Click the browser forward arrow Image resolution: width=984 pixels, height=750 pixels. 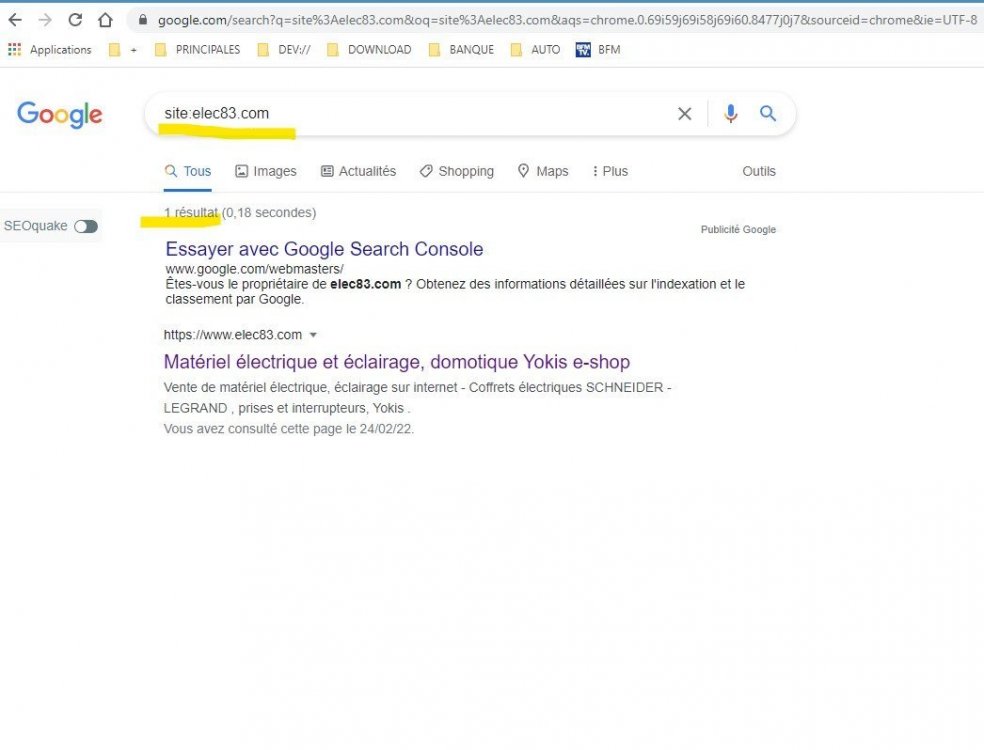click(45, 20)
